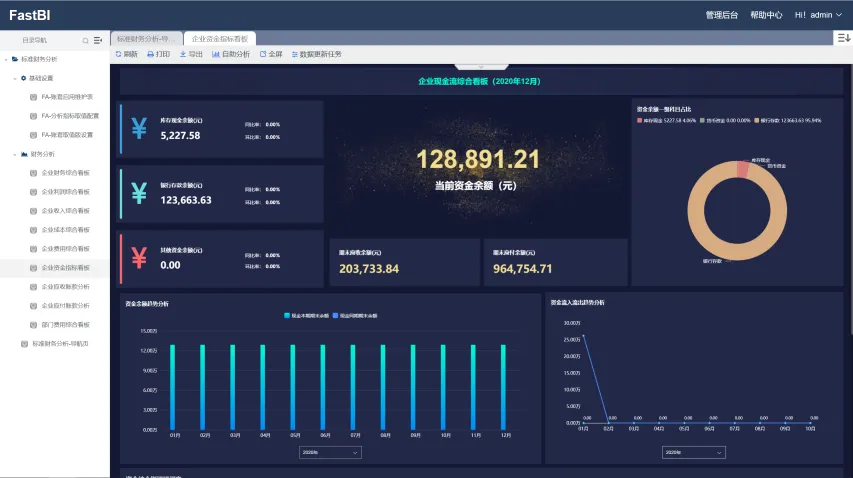Click the 01月 peak point on line chart
The width and height of the screenshot is (853, 478).
[583, 336]
